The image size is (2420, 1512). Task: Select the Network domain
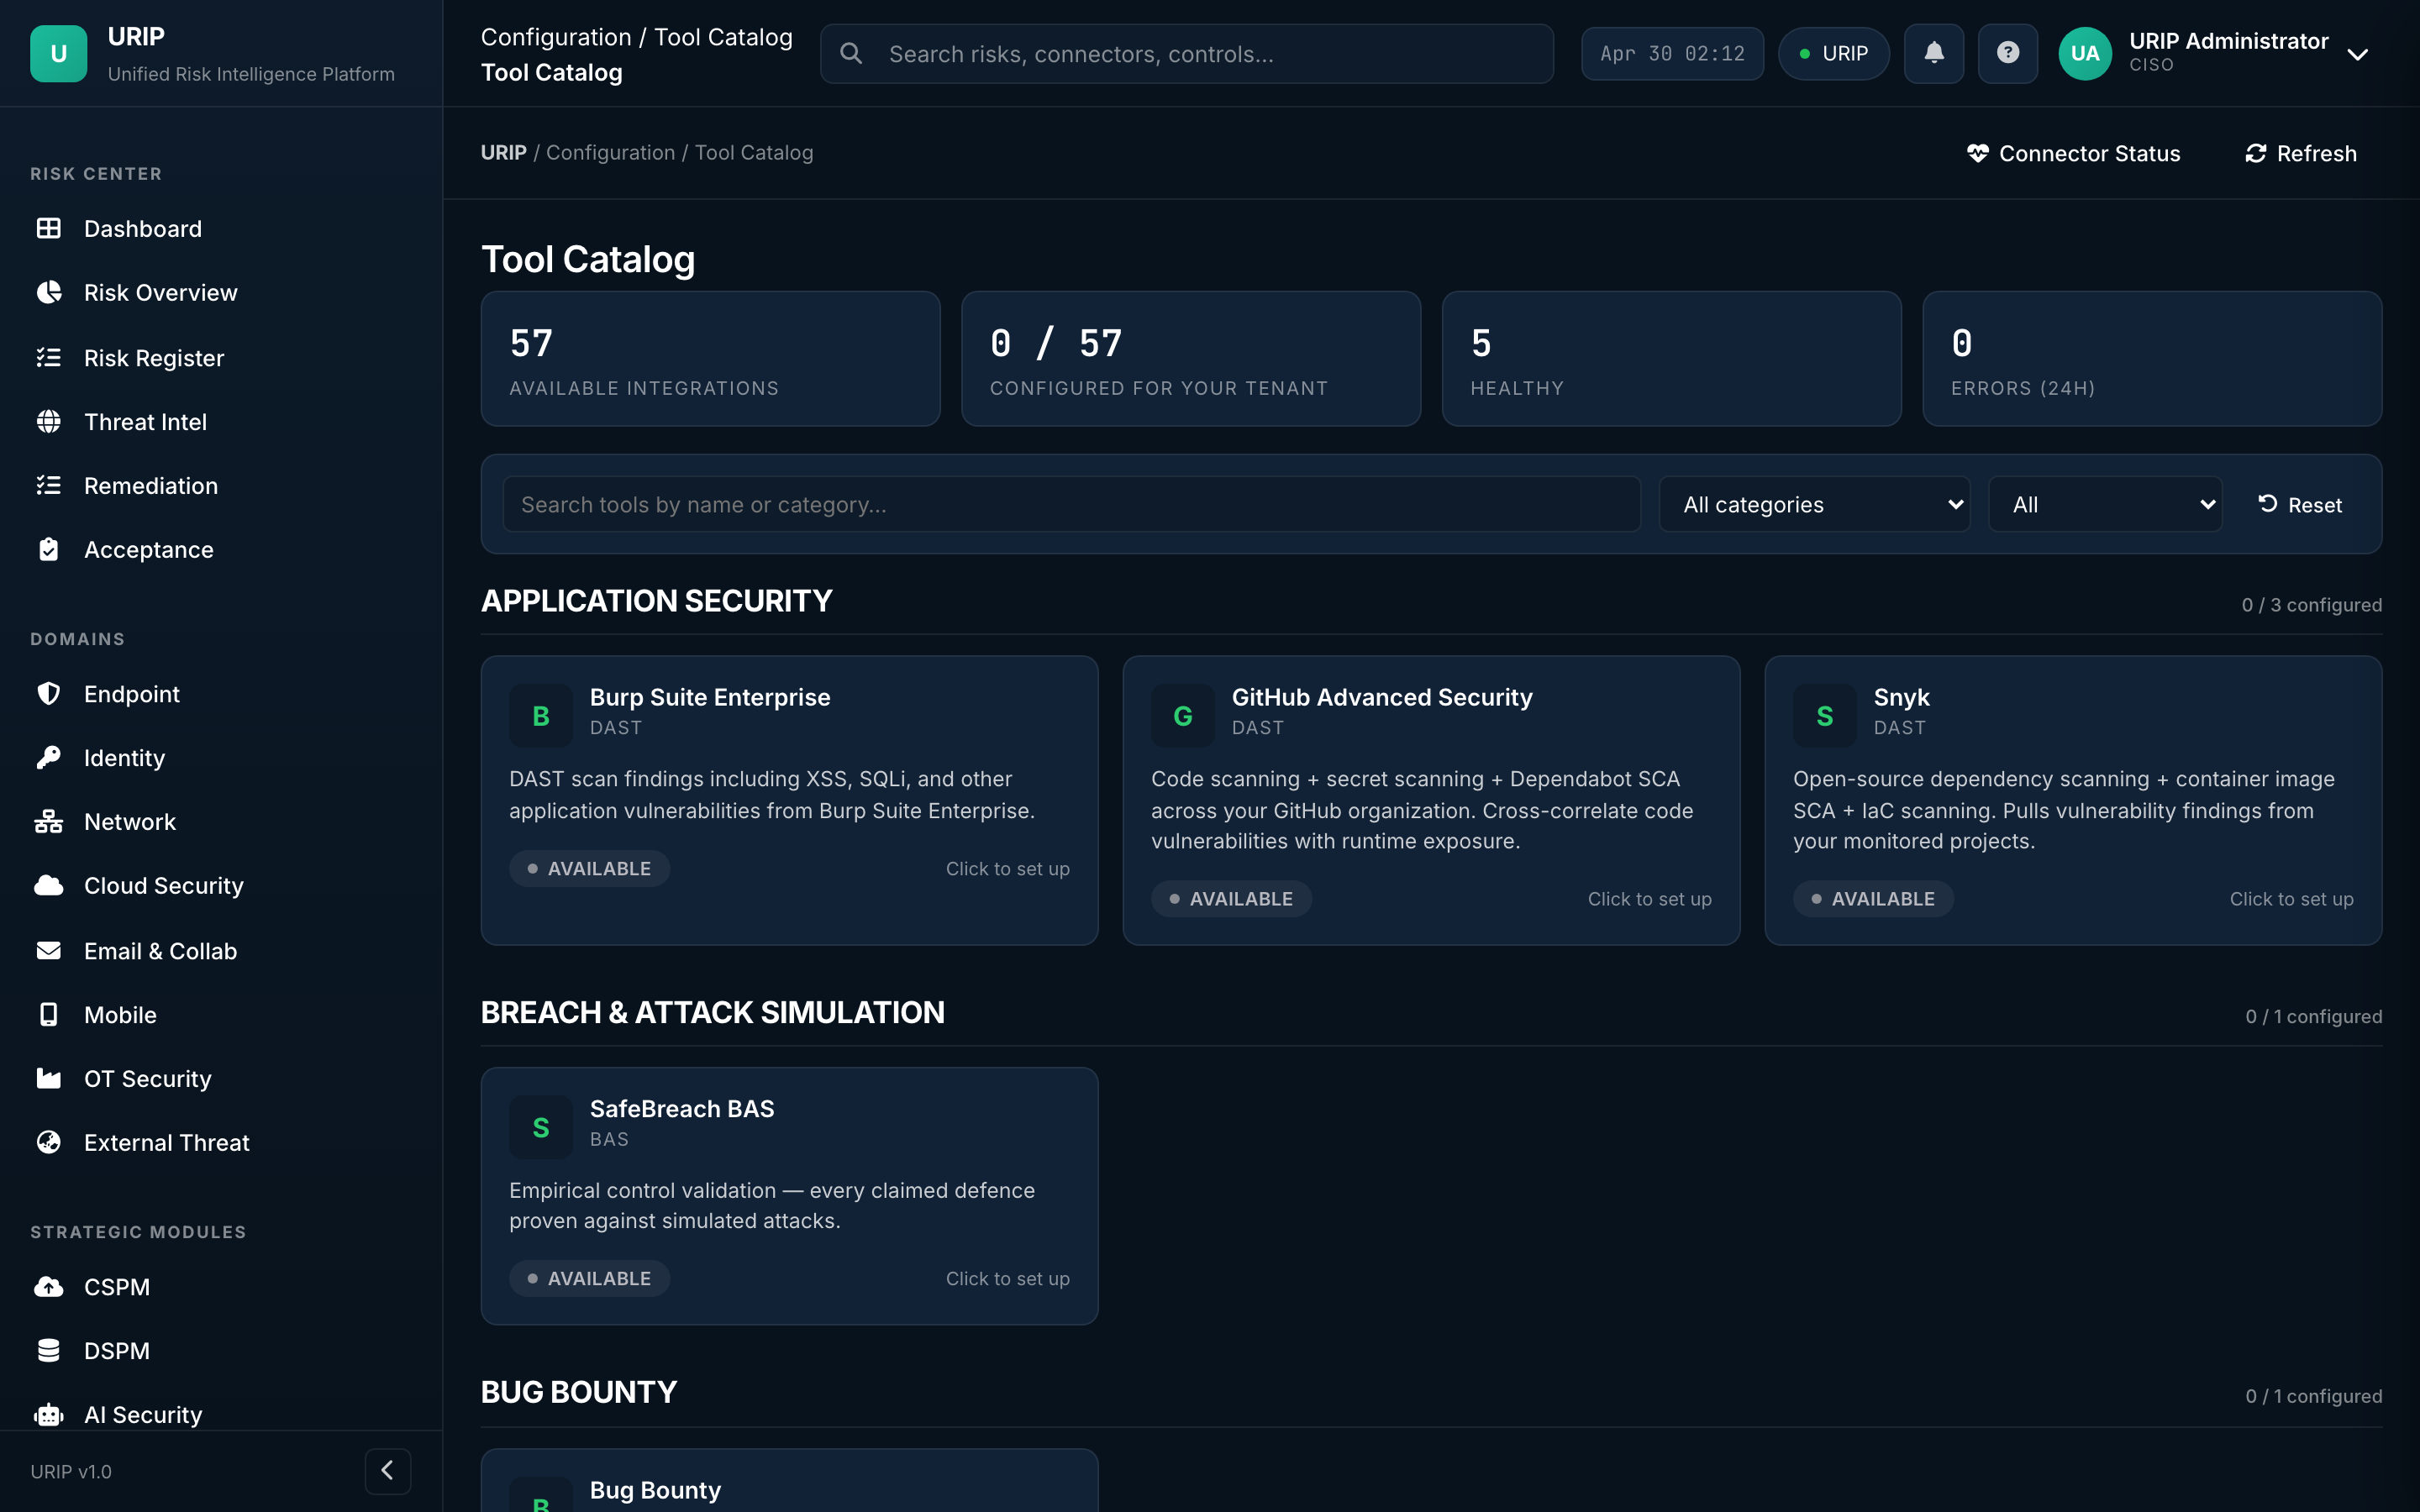coord(221,821)
